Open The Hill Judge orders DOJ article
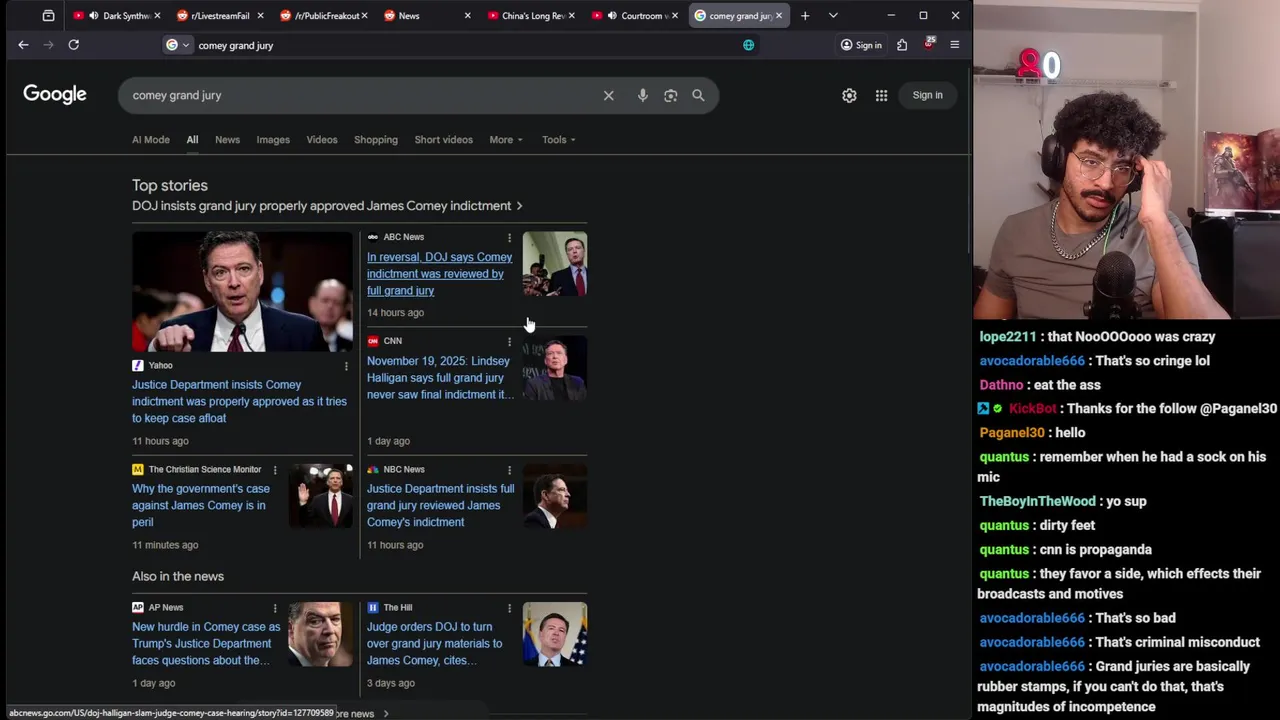 435,643
